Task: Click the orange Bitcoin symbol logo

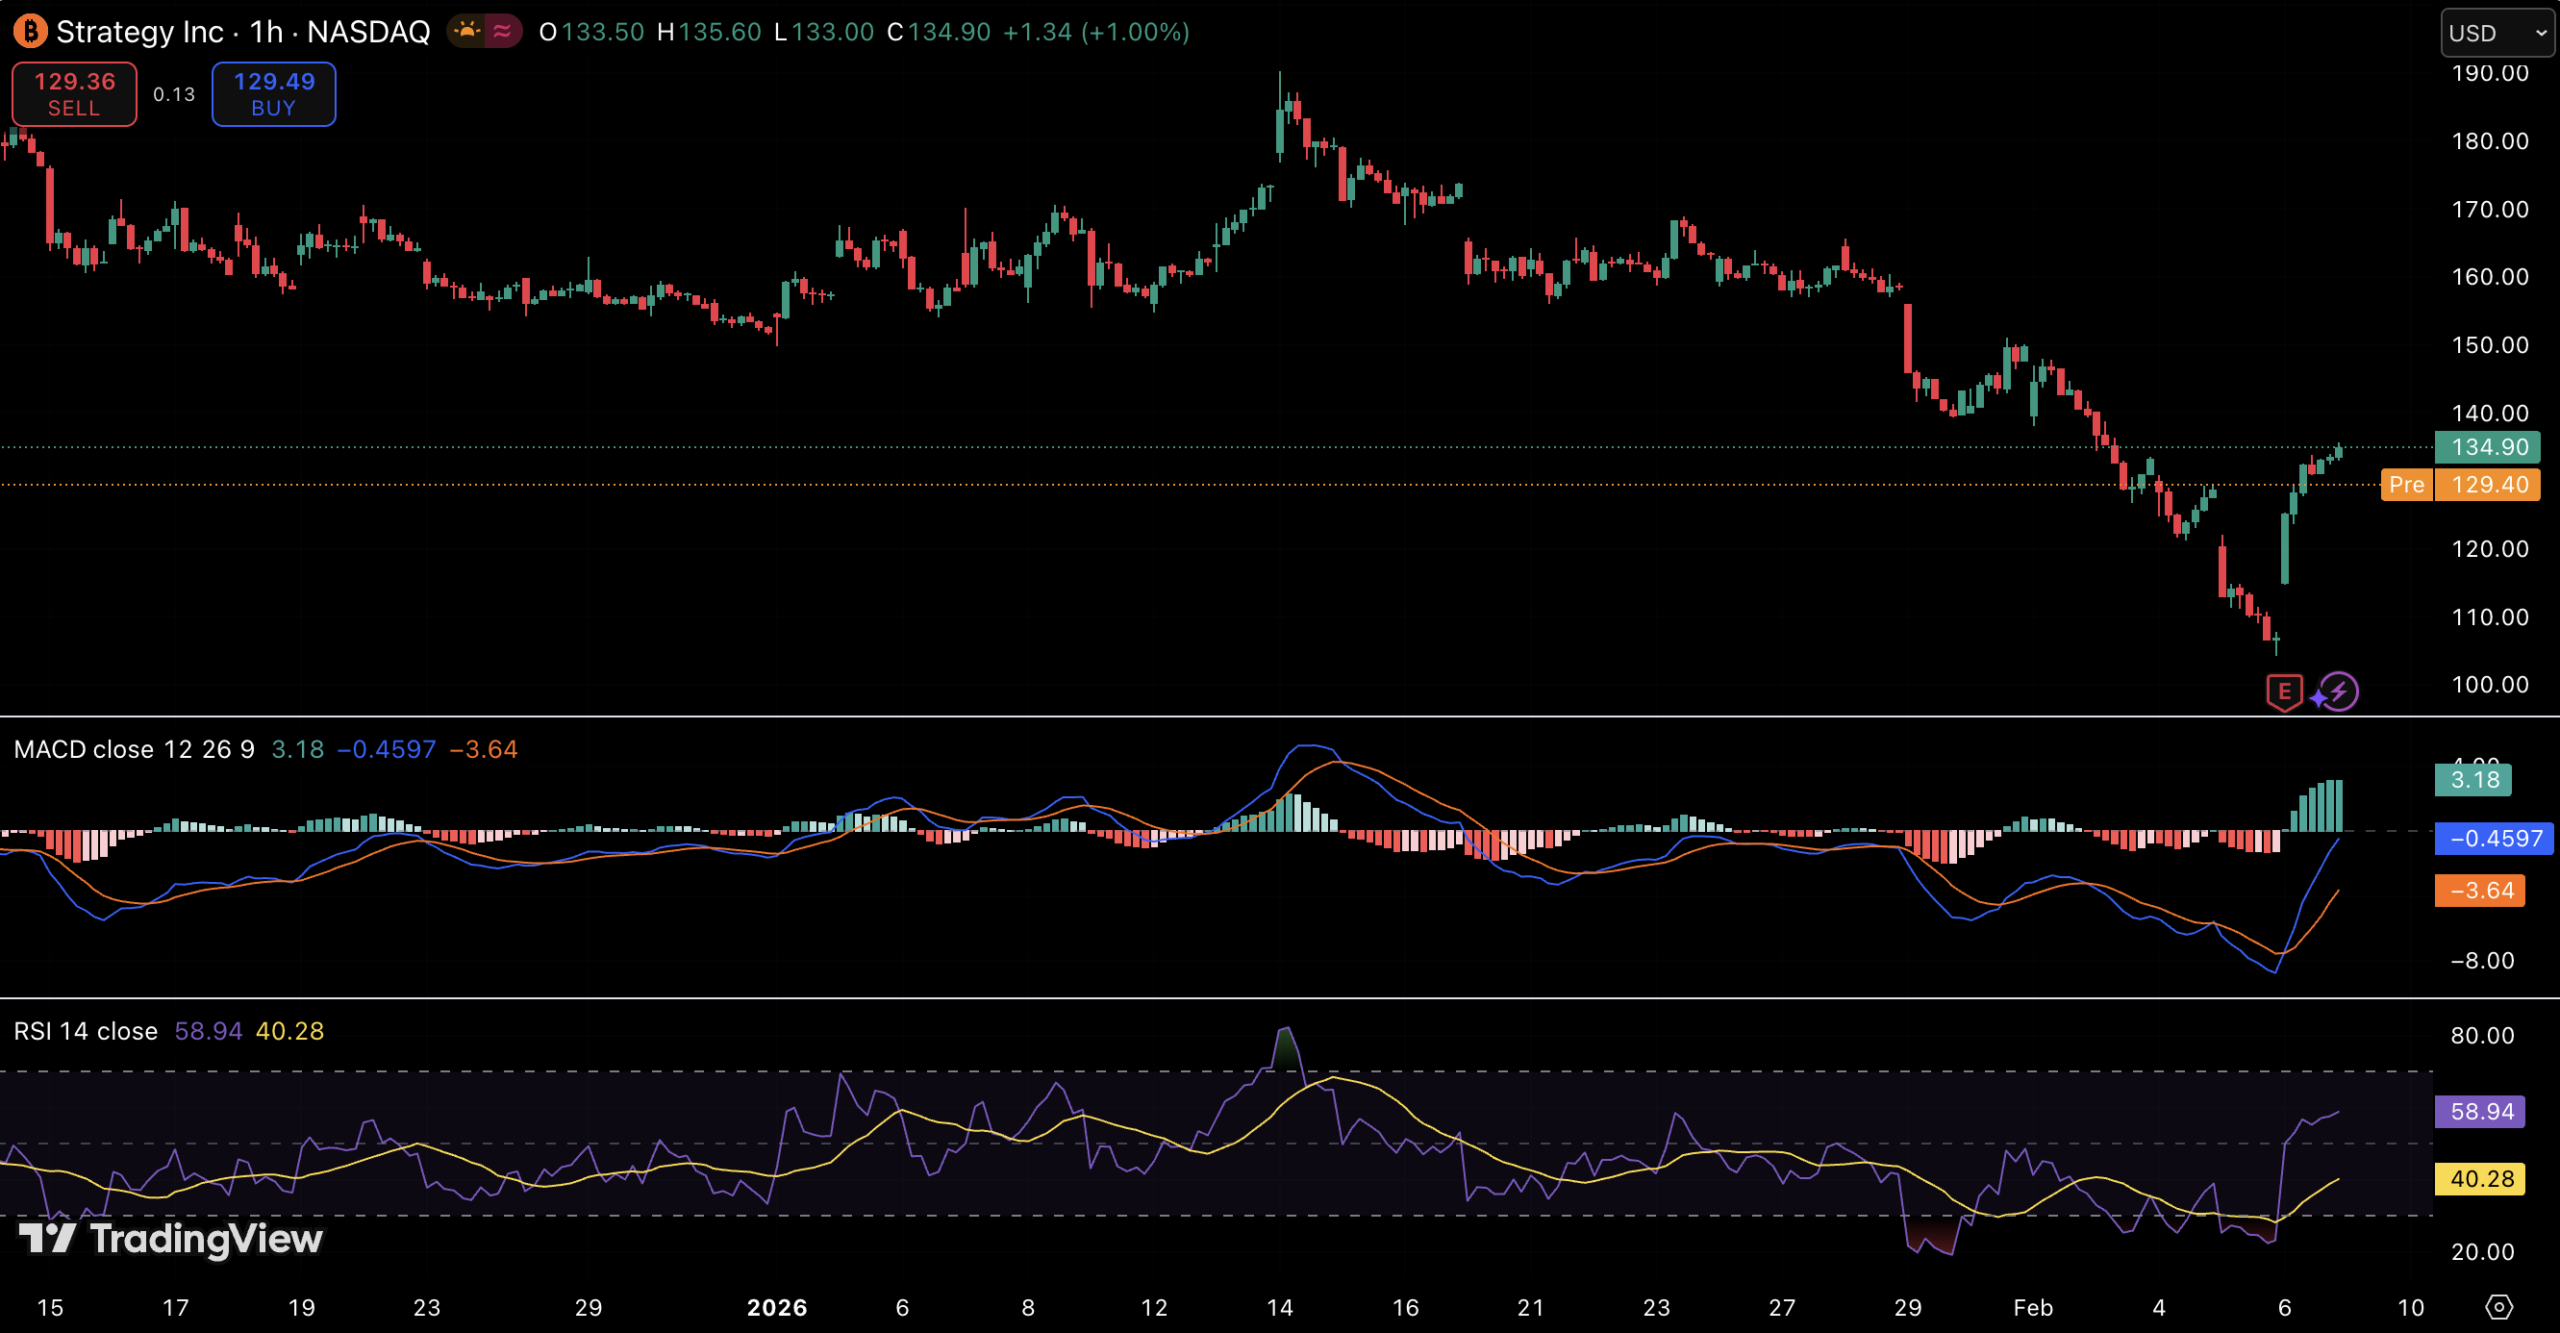Action: click(30, 32)
